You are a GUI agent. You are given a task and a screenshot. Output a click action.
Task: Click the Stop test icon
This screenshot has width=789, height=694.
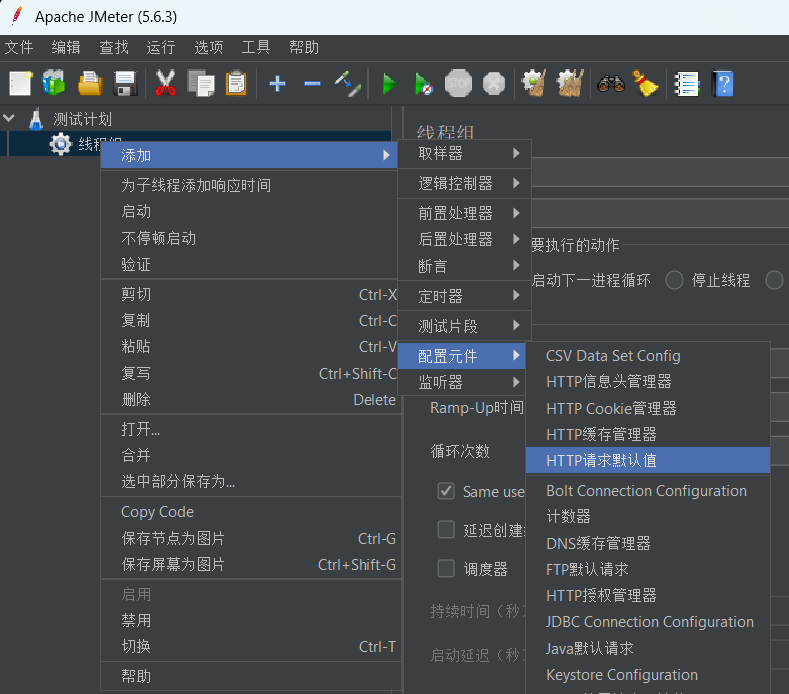458,83
